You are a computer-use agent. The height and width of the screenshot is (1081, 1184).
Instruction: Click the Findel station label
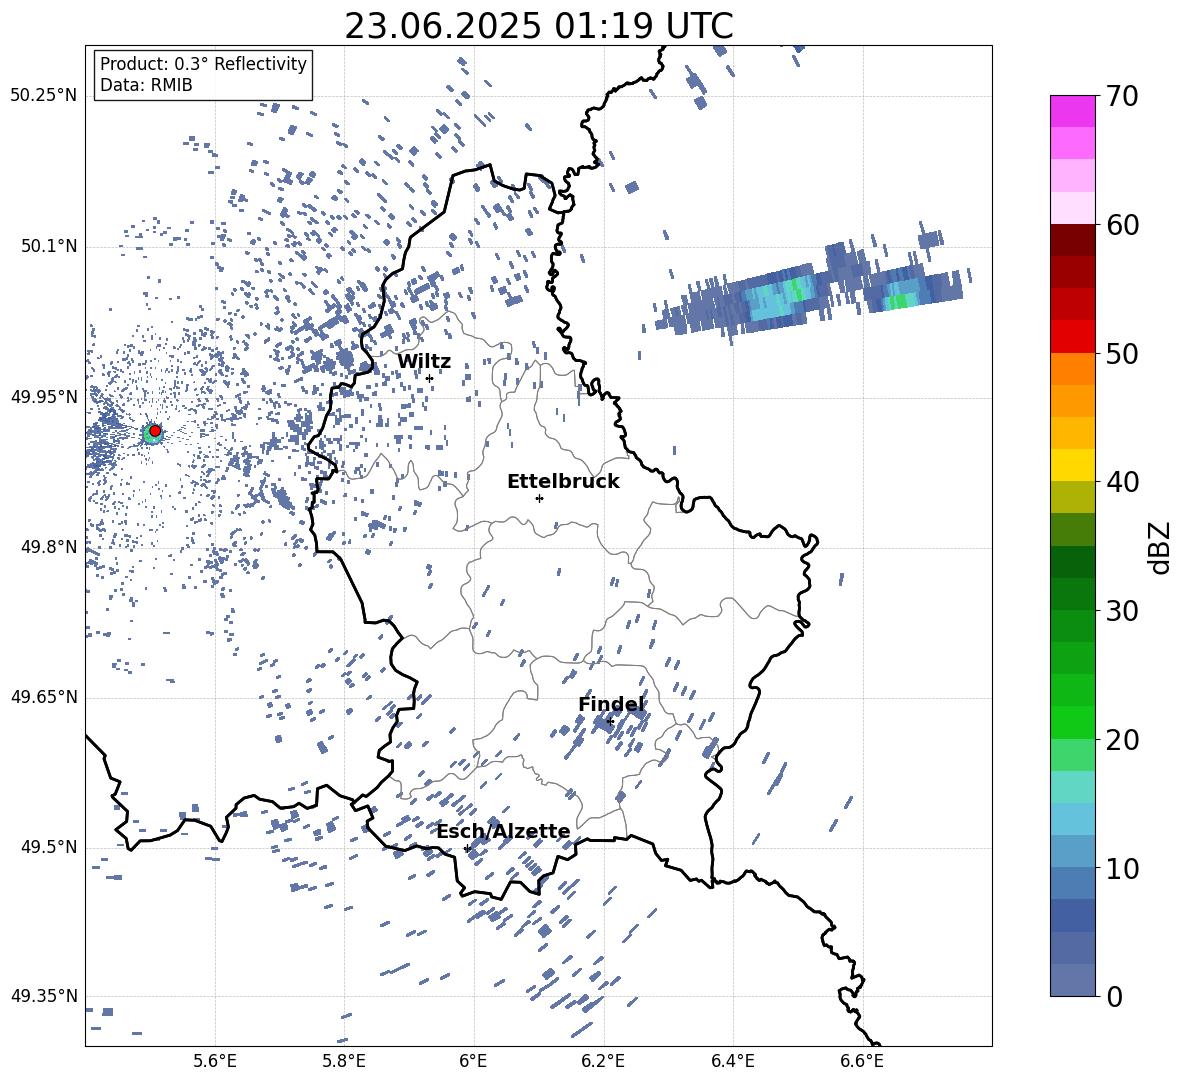[x=612, y=704]
